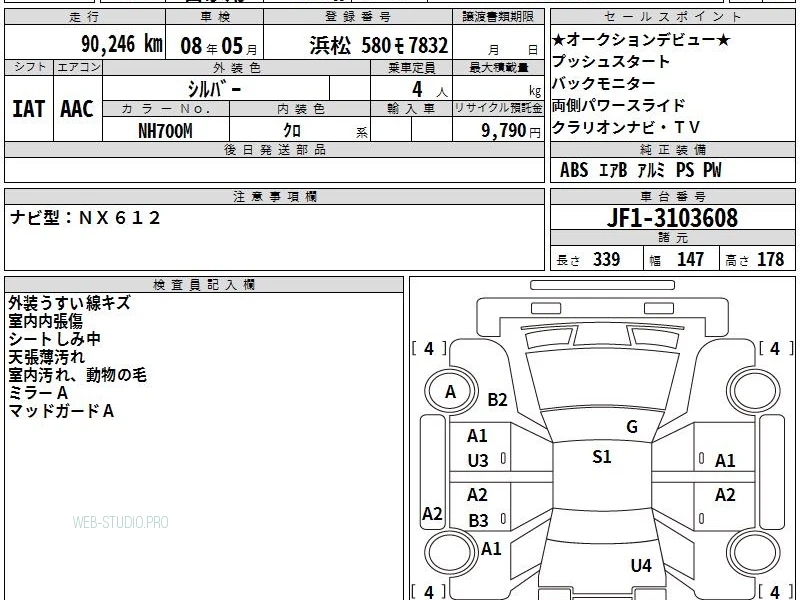Select the 輸入車 header

411,109
